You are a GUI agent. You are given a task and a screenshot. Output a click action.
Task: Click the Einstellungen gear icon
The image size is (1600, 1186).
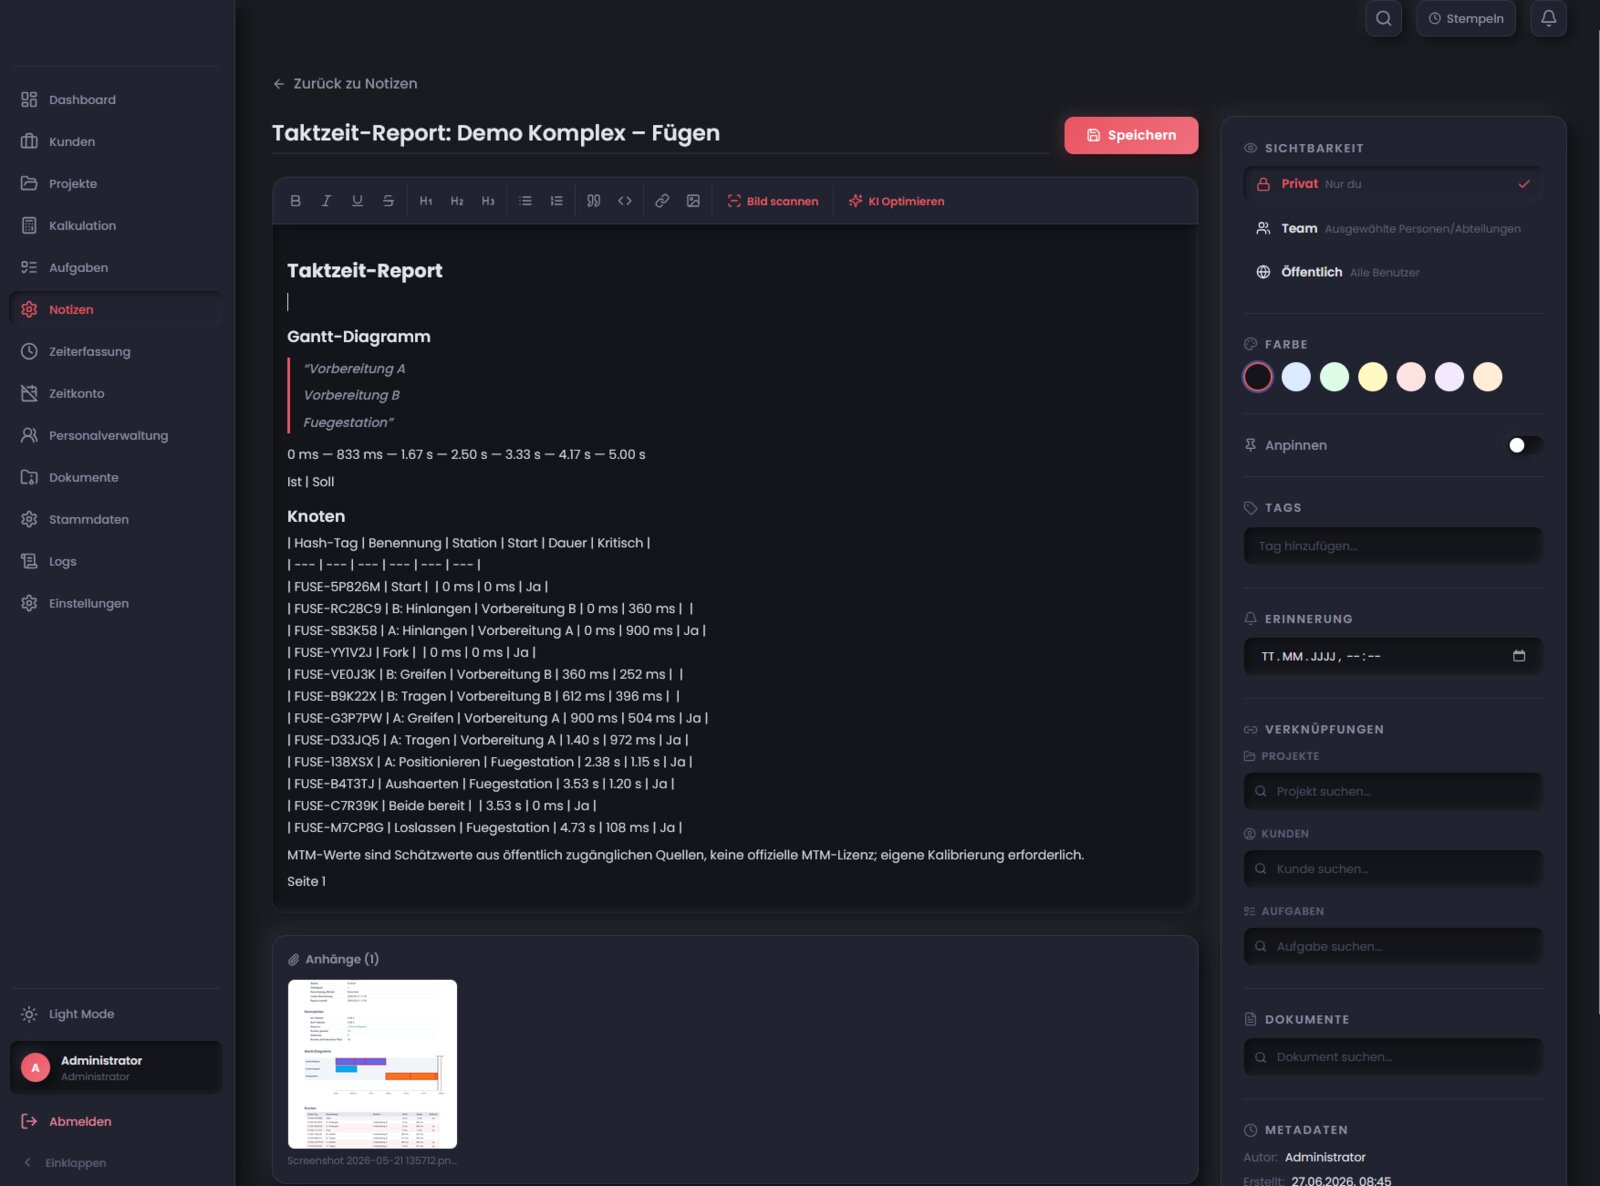[x=29, y=604]
